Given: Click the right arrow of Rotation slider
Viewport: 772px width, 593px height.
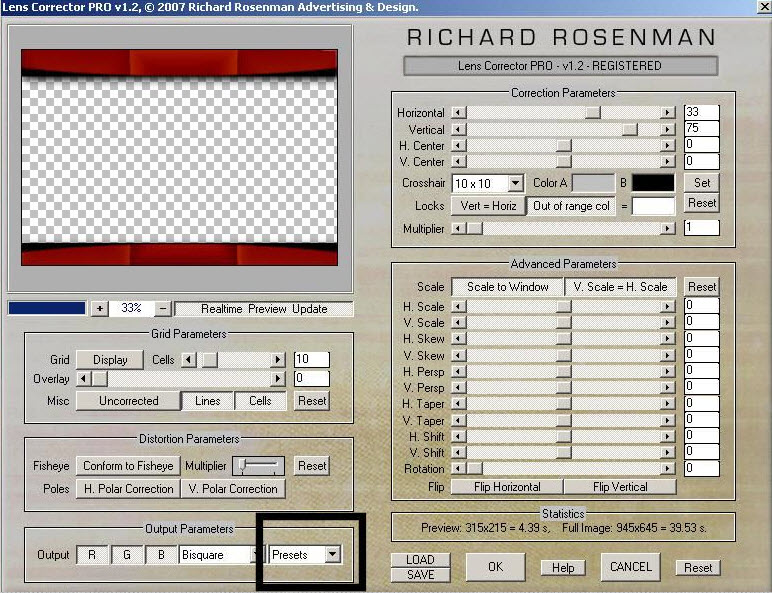Looking at the screenshot, I should tap(667, 468).
